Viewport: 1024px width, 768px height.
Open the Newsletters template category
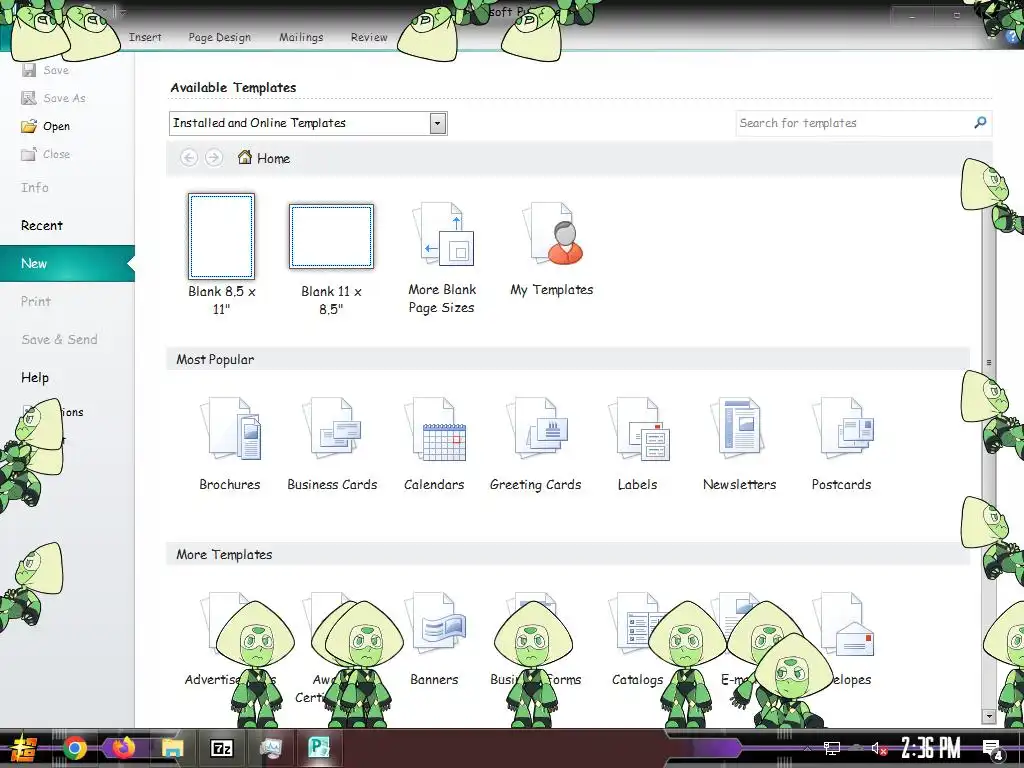pyautogui.click(x=739, y=444)
